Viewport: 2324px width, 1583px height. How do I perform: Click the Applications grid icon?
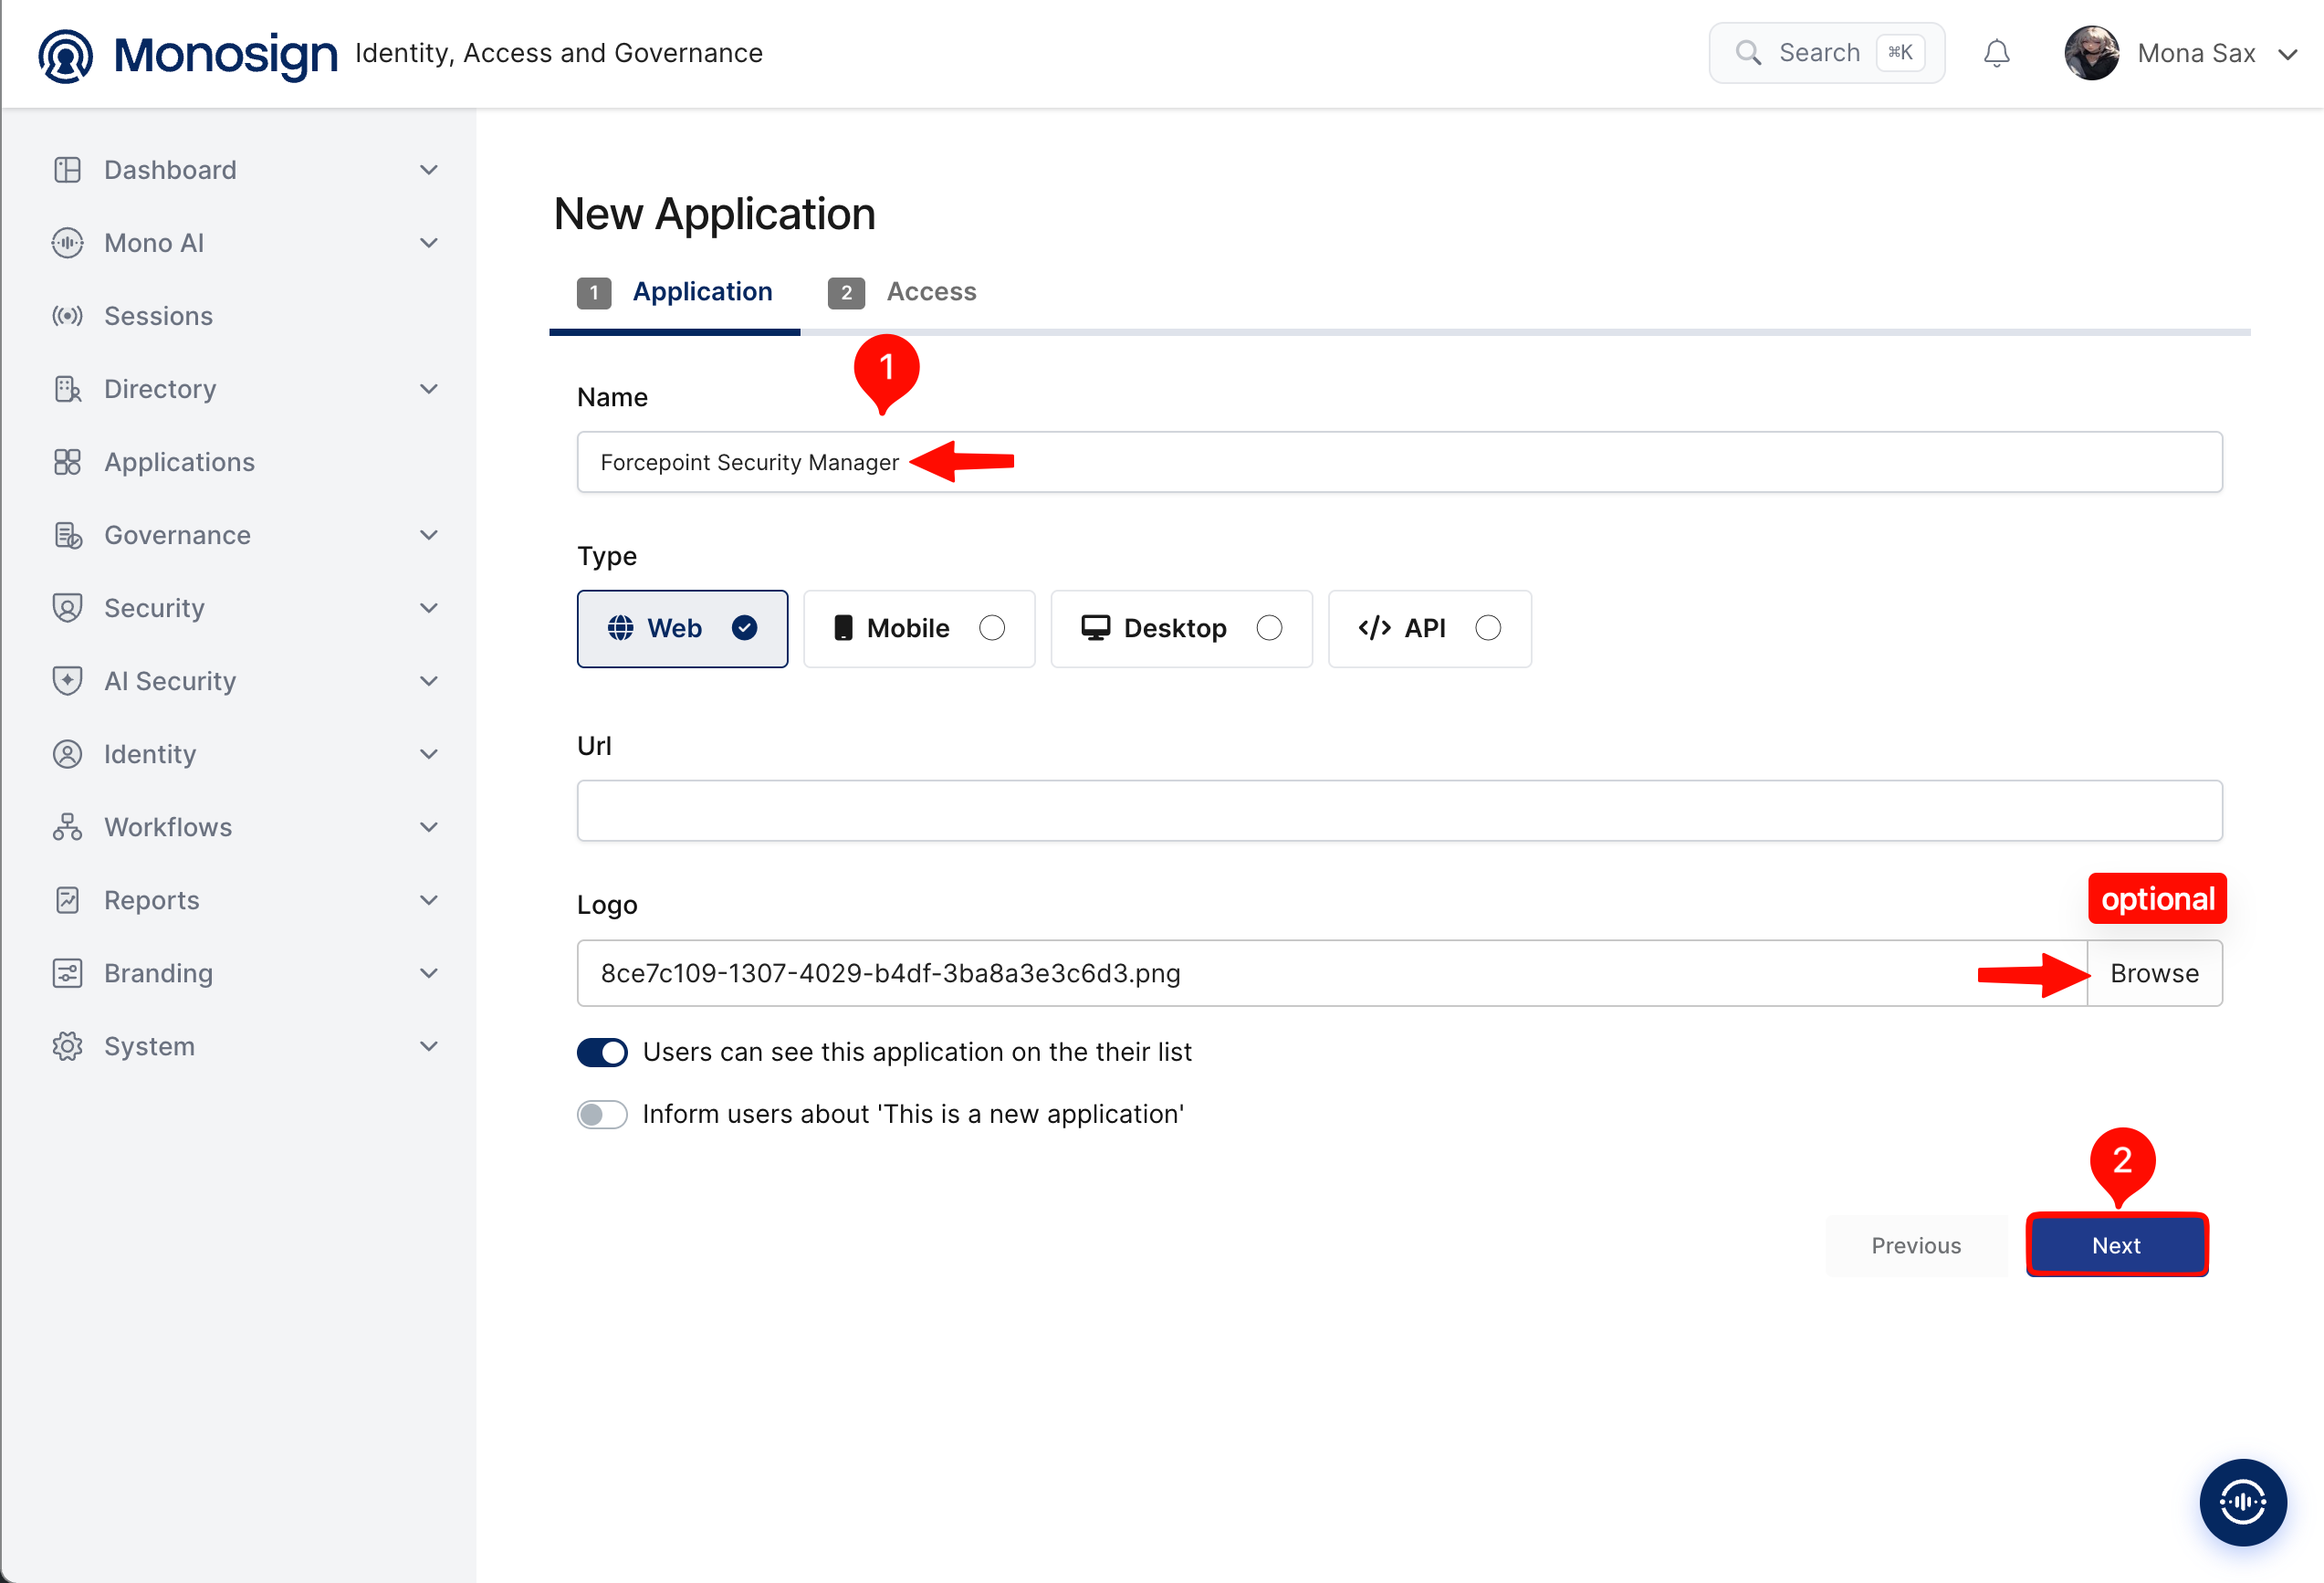click(67, 462)
